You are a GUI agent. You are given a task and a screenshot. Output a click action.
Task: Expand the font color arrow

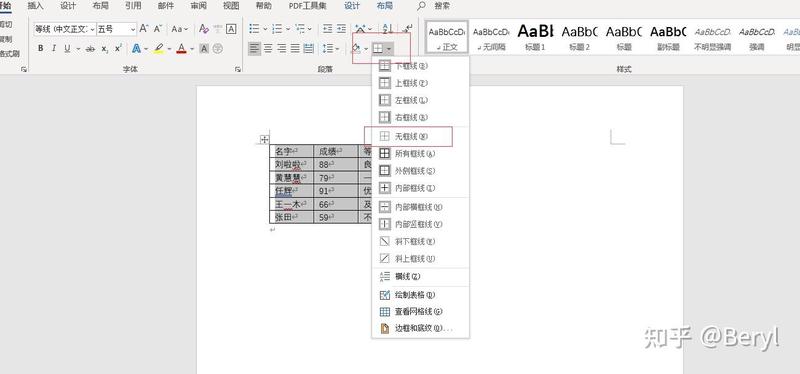tap(192, 49)
